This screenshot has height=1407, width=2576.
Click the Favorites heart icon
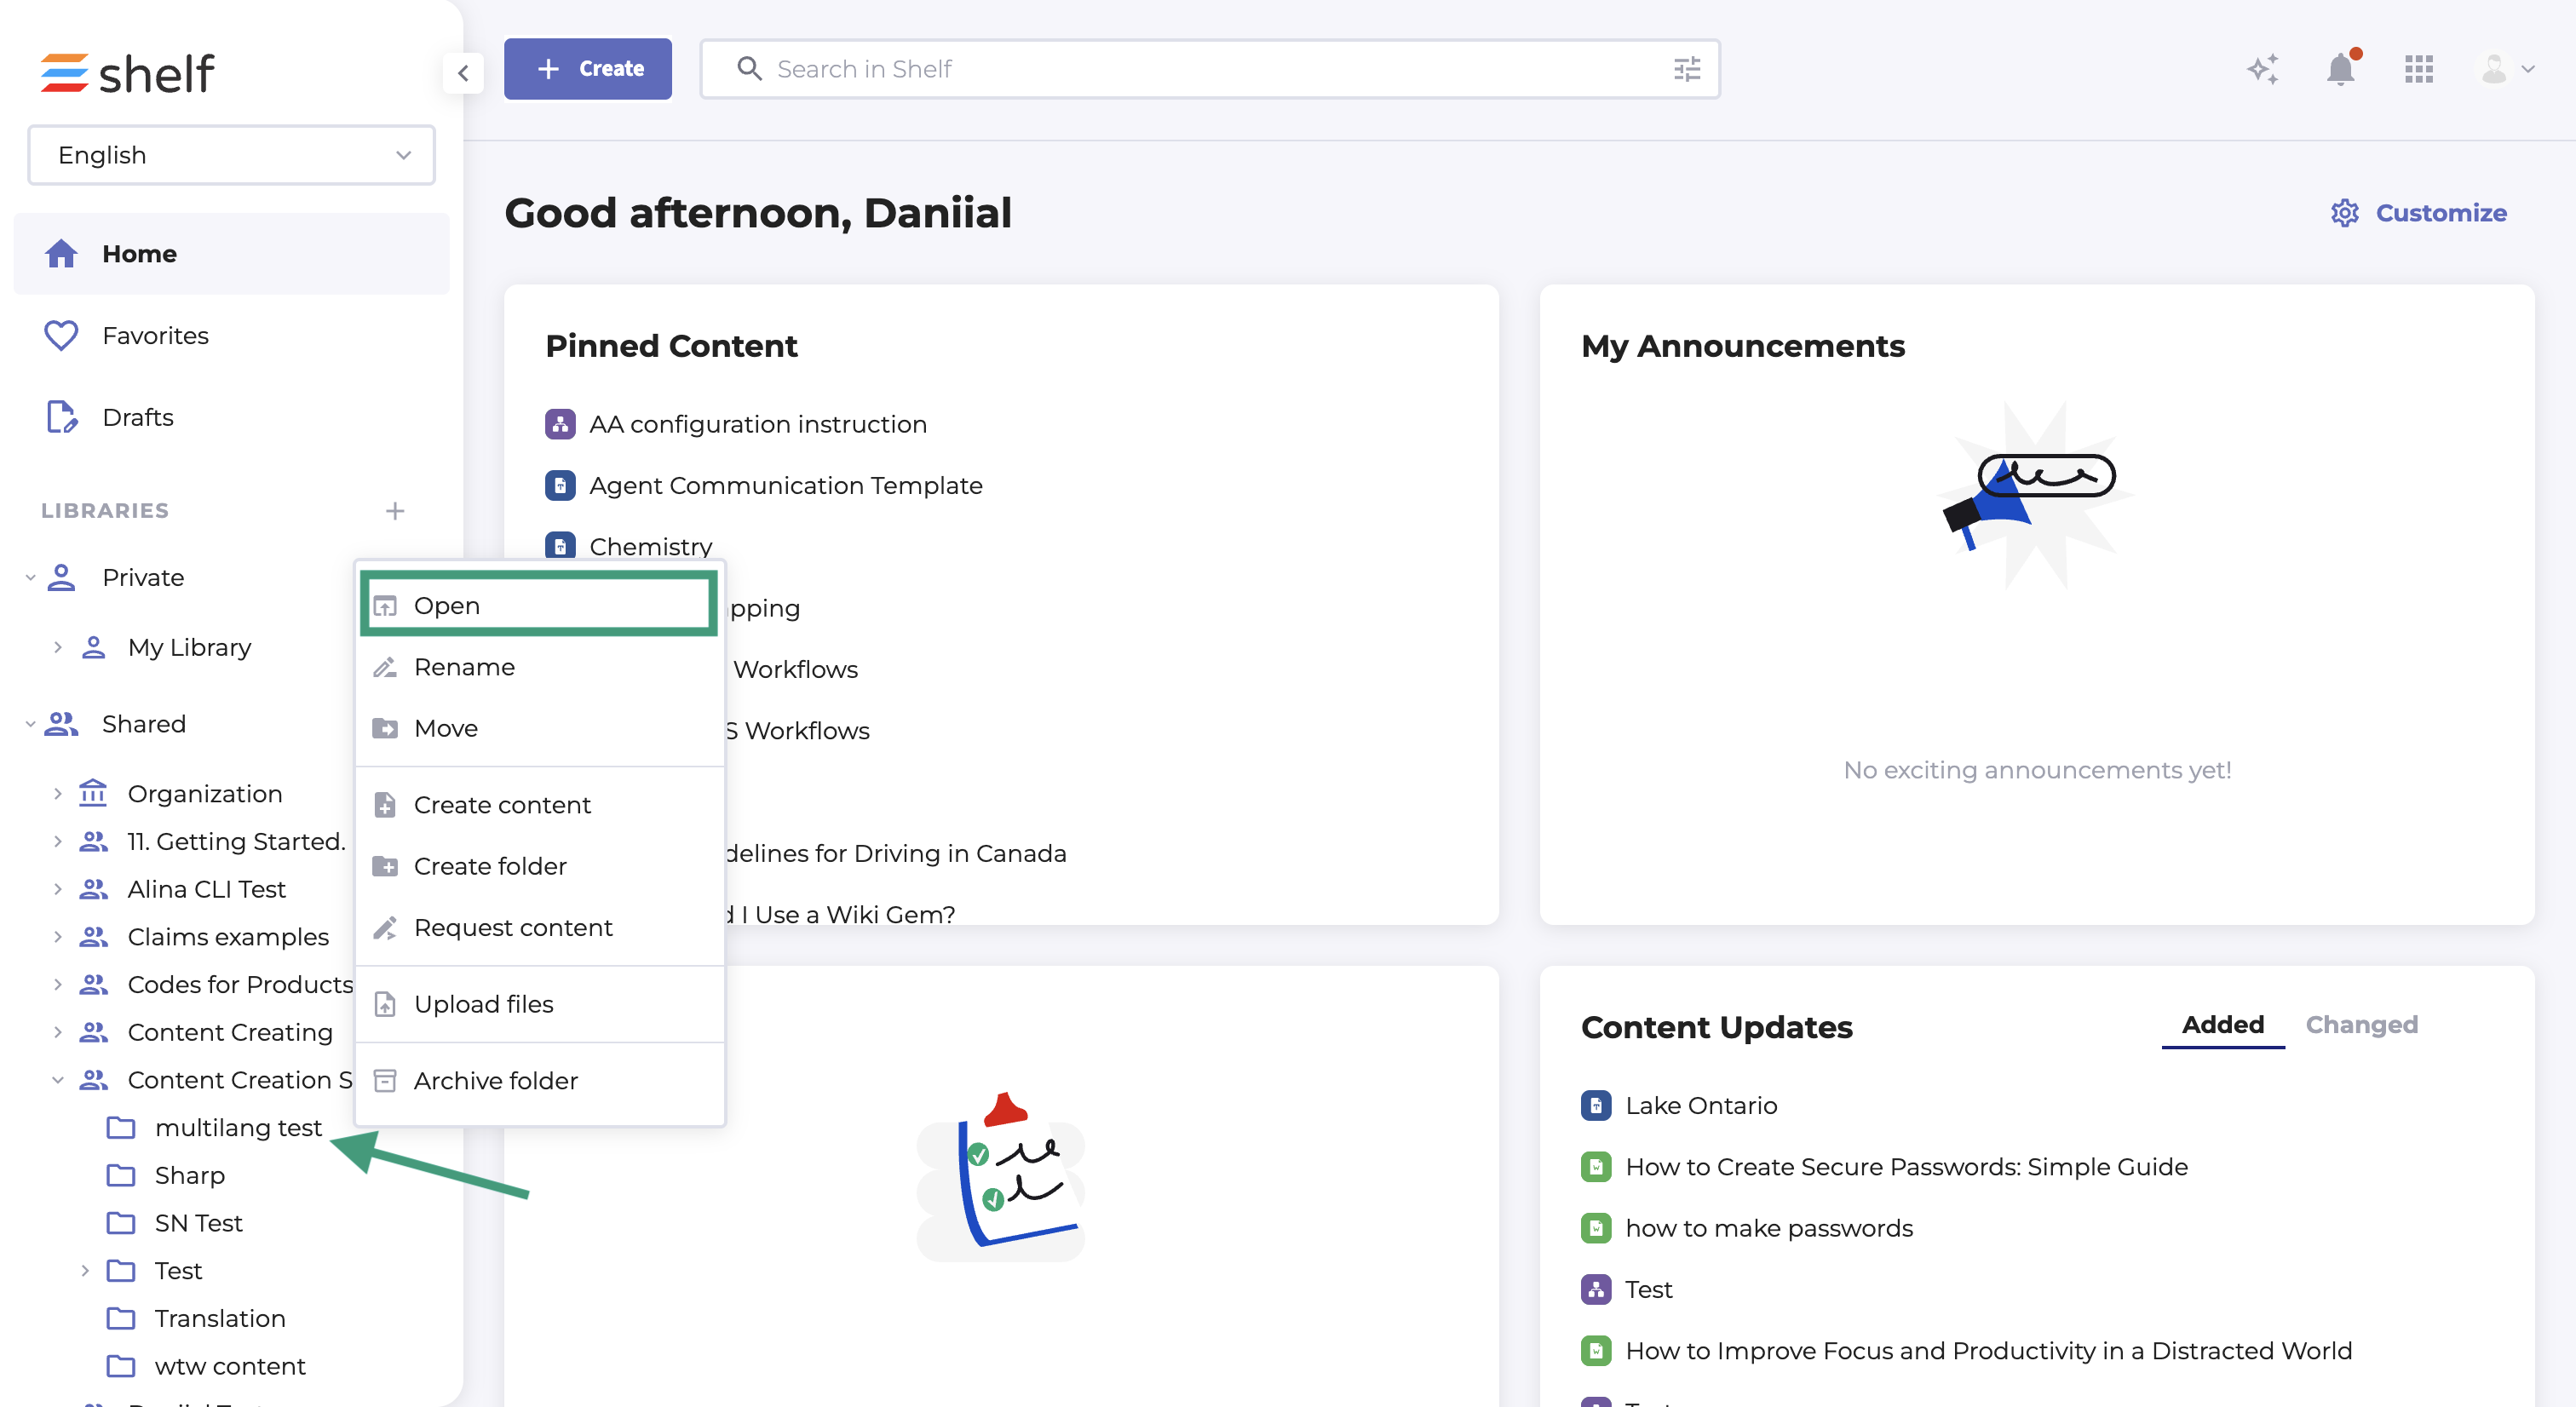click(61, 335)
